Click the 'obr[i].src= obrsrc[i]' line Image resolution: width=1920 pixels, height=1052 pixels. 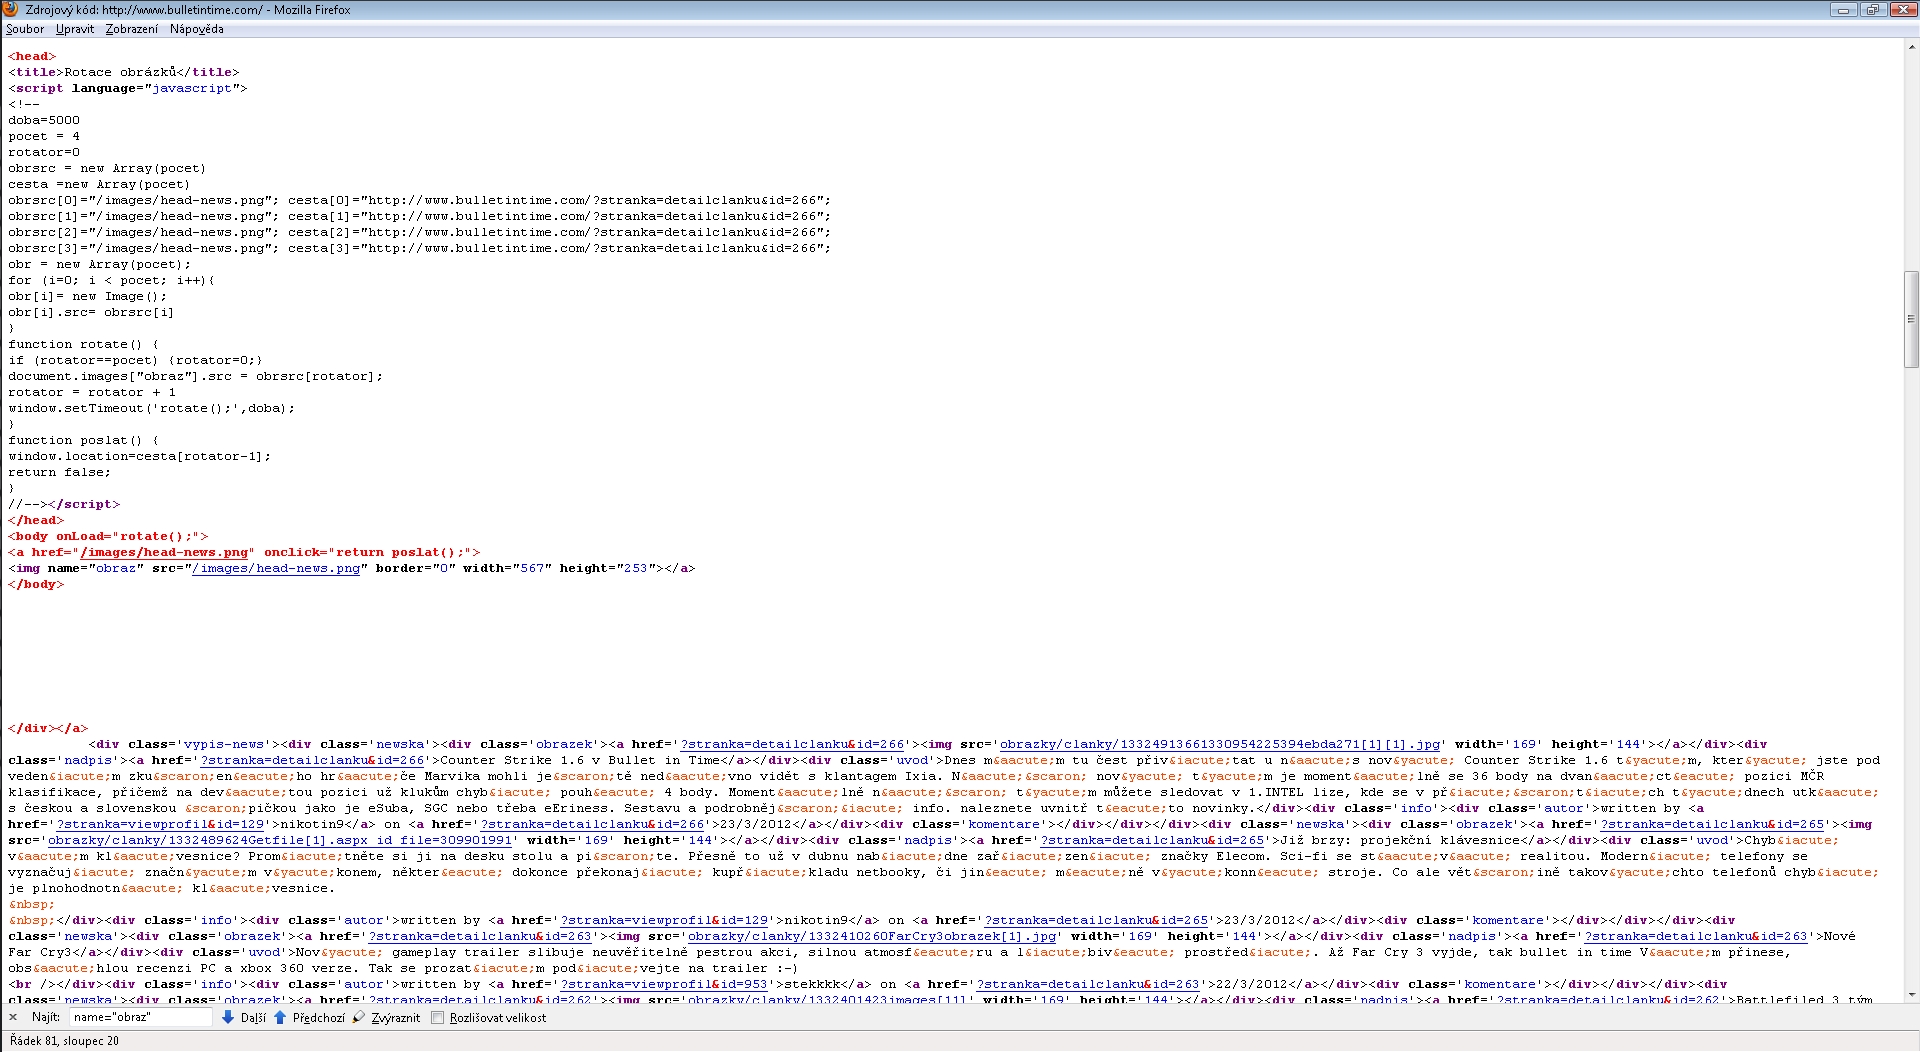(91, 312)
